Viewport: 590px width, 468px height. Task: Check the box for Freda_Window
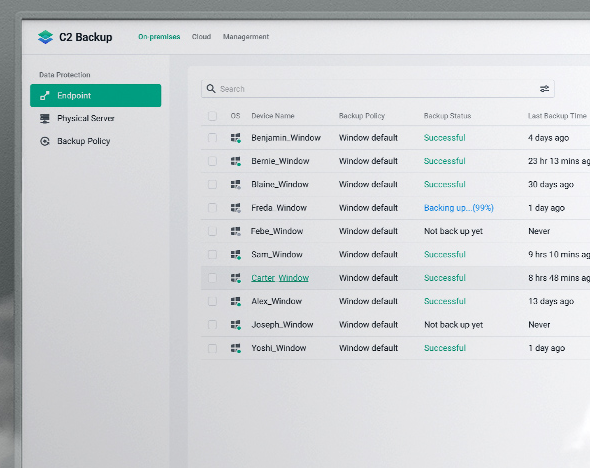pos(212,208)
